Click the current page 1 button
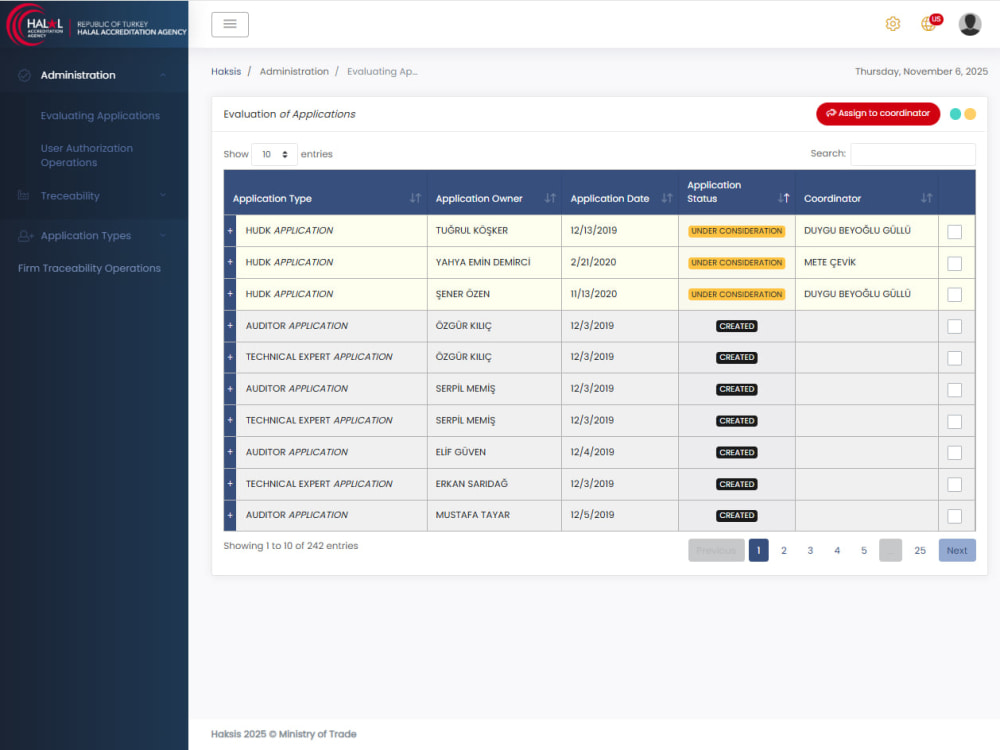The image size is (1000, 750). click(758, 550)
